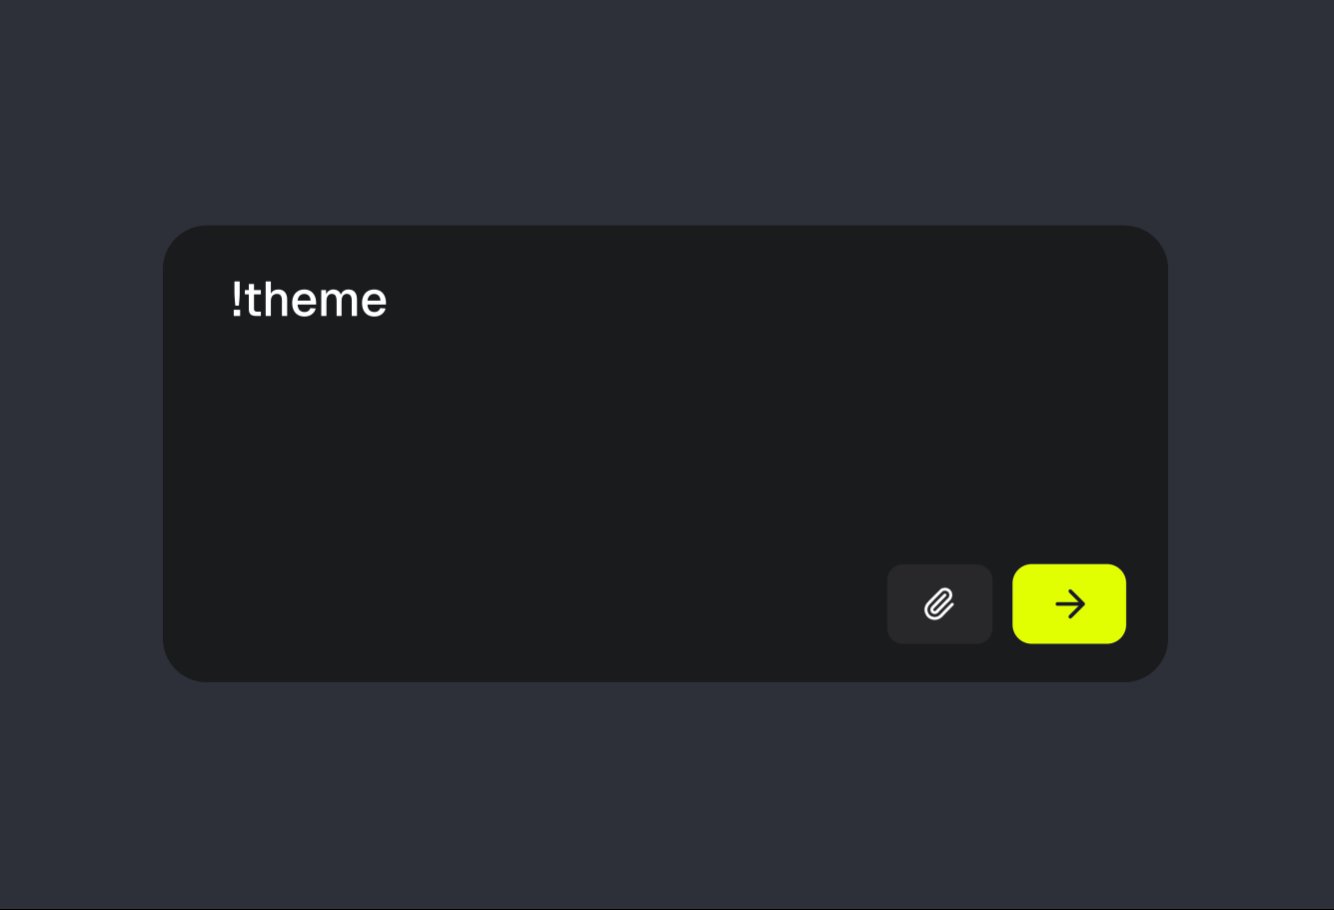Viewport: 1334px width, 910px height.
Task: Hit the gray paperclip button
Action: point(939,604)
